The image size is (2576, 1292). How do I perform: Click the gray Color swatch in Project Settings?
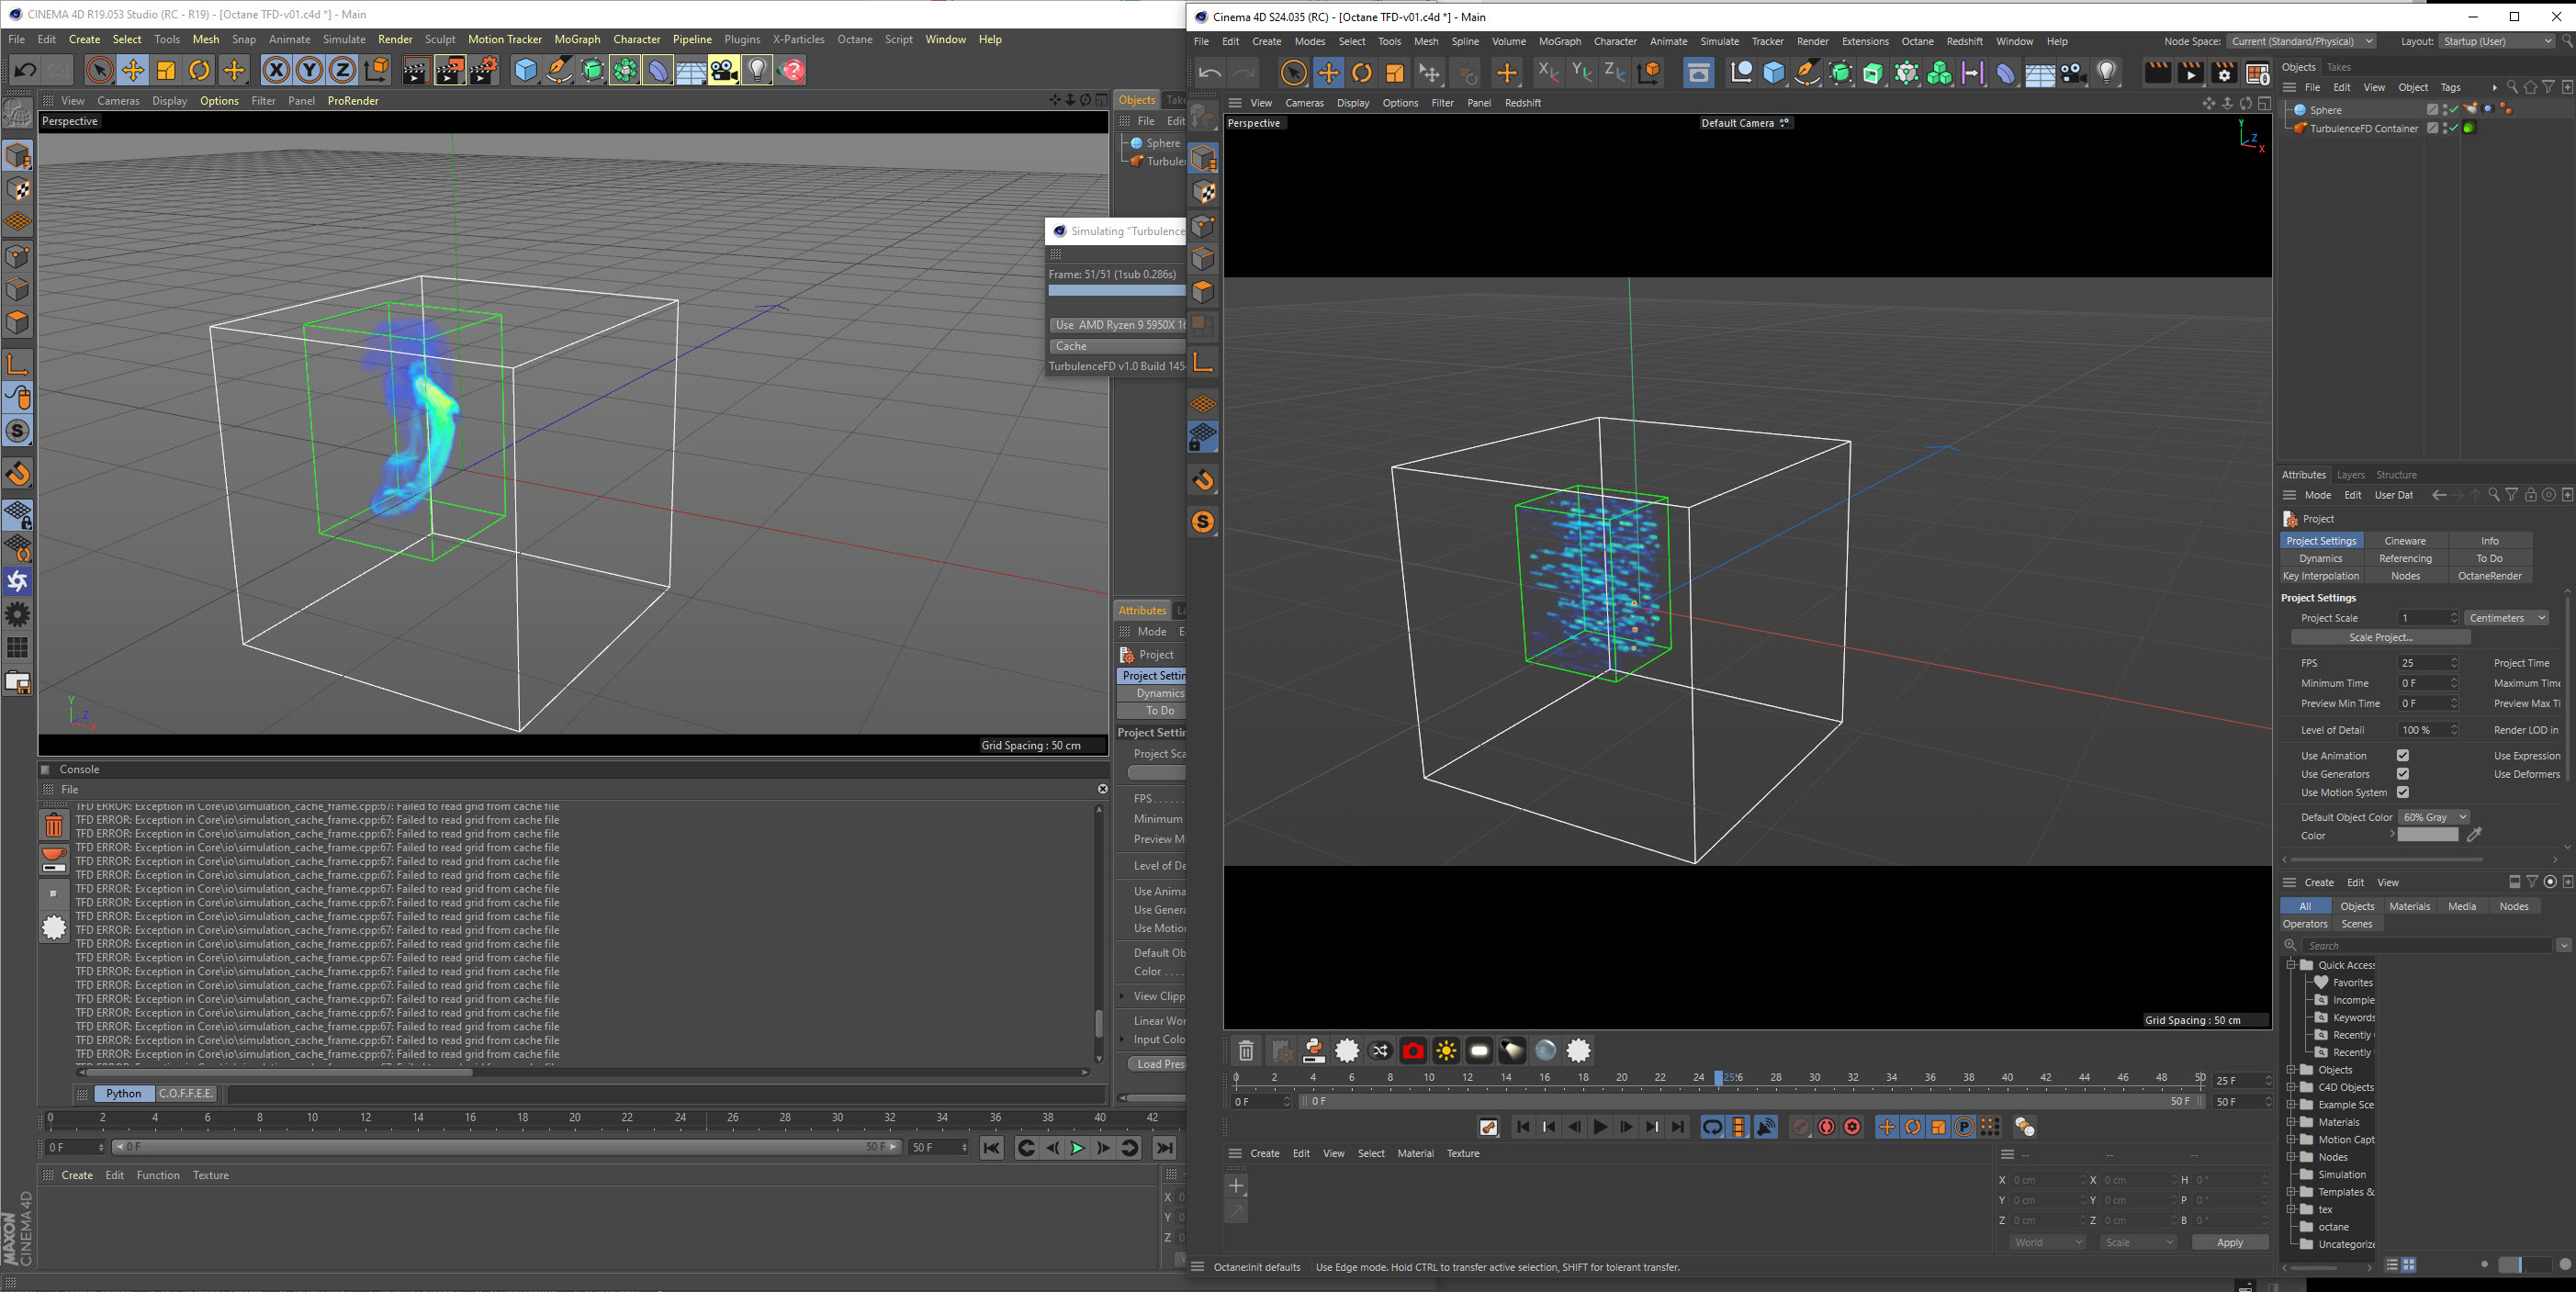(x=2427, y=835)
